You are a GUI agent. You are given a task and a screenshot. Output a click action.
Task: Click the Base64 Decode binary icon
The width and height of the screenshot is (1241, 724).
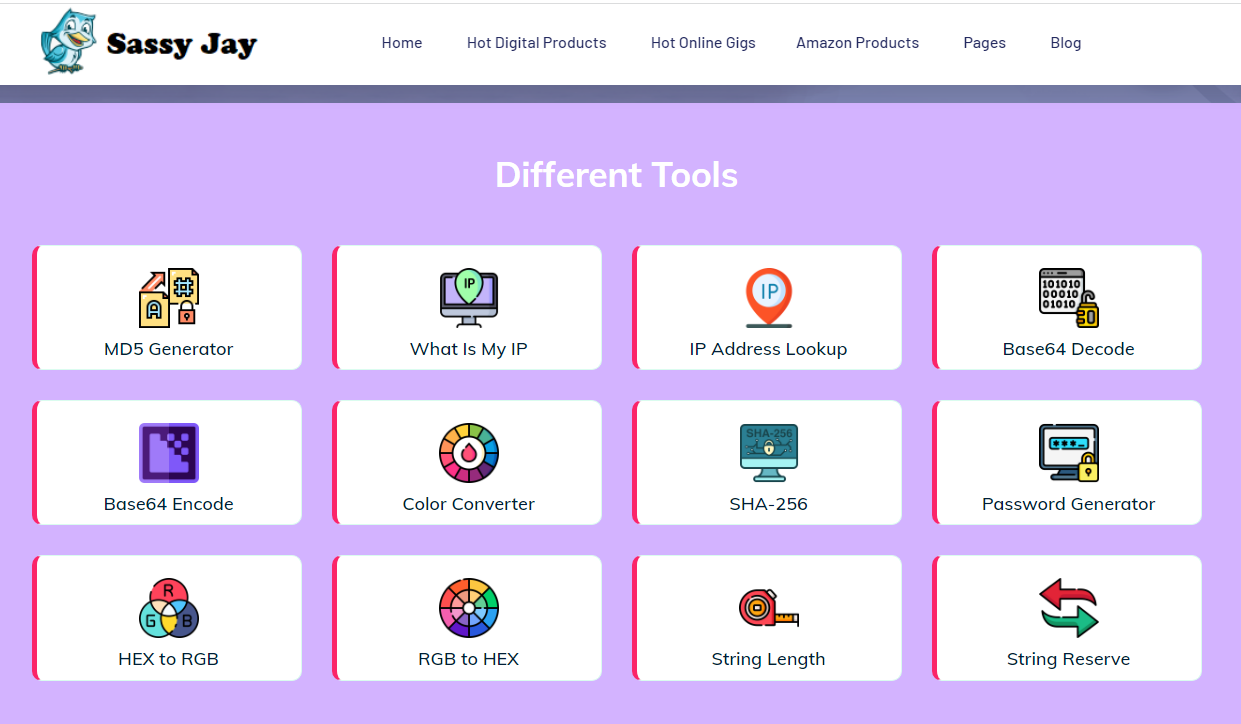(1068, 297)
